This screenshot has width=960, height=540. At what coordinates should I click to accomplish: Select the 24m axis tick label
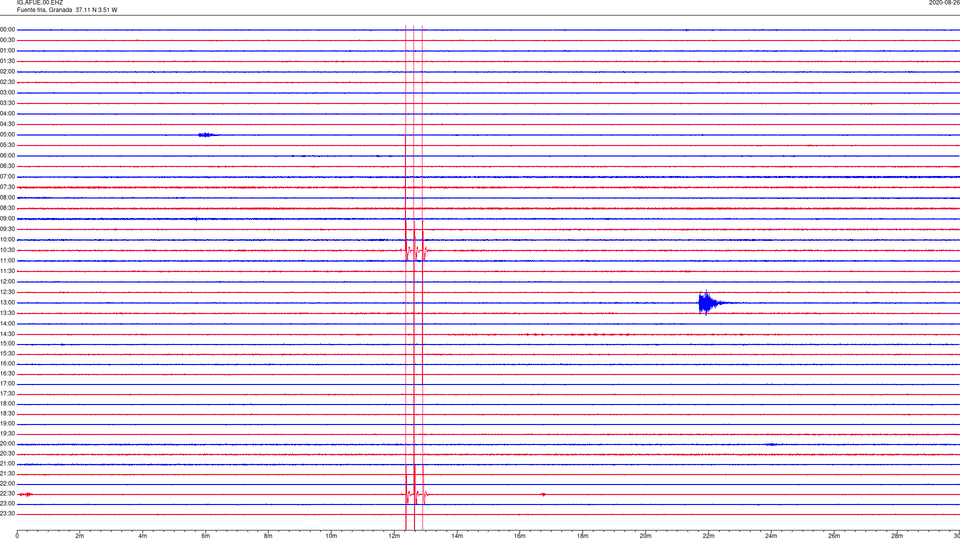coord(771,536)
